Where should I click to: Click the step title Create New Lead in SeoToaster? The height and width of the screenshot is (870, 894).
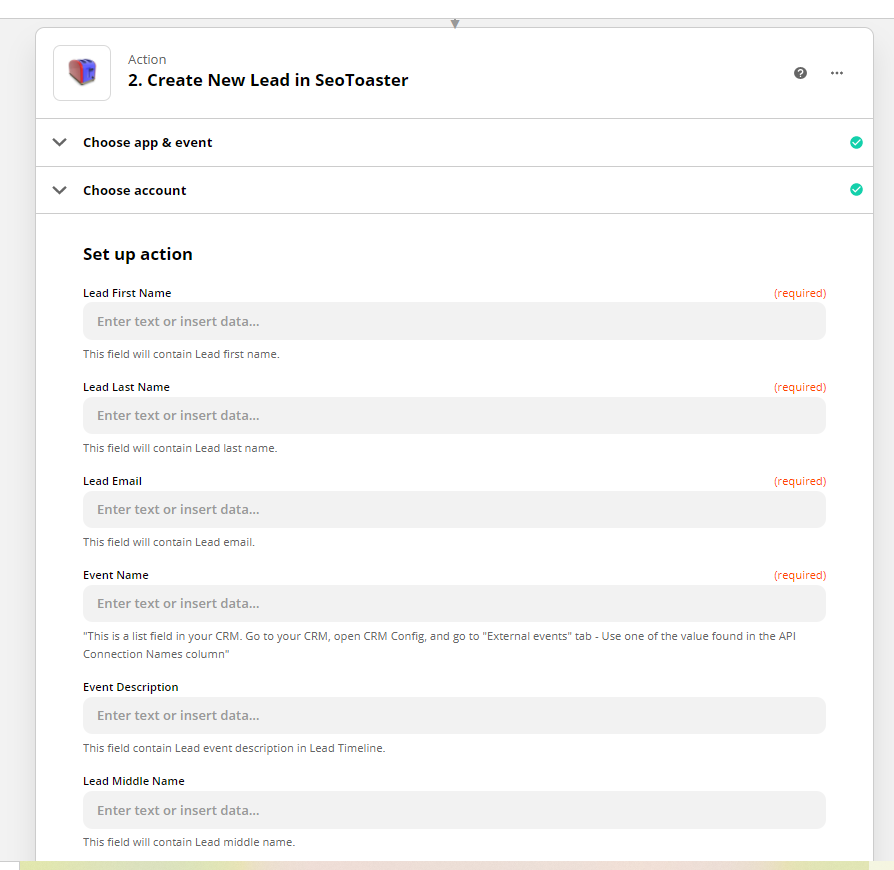268,80
